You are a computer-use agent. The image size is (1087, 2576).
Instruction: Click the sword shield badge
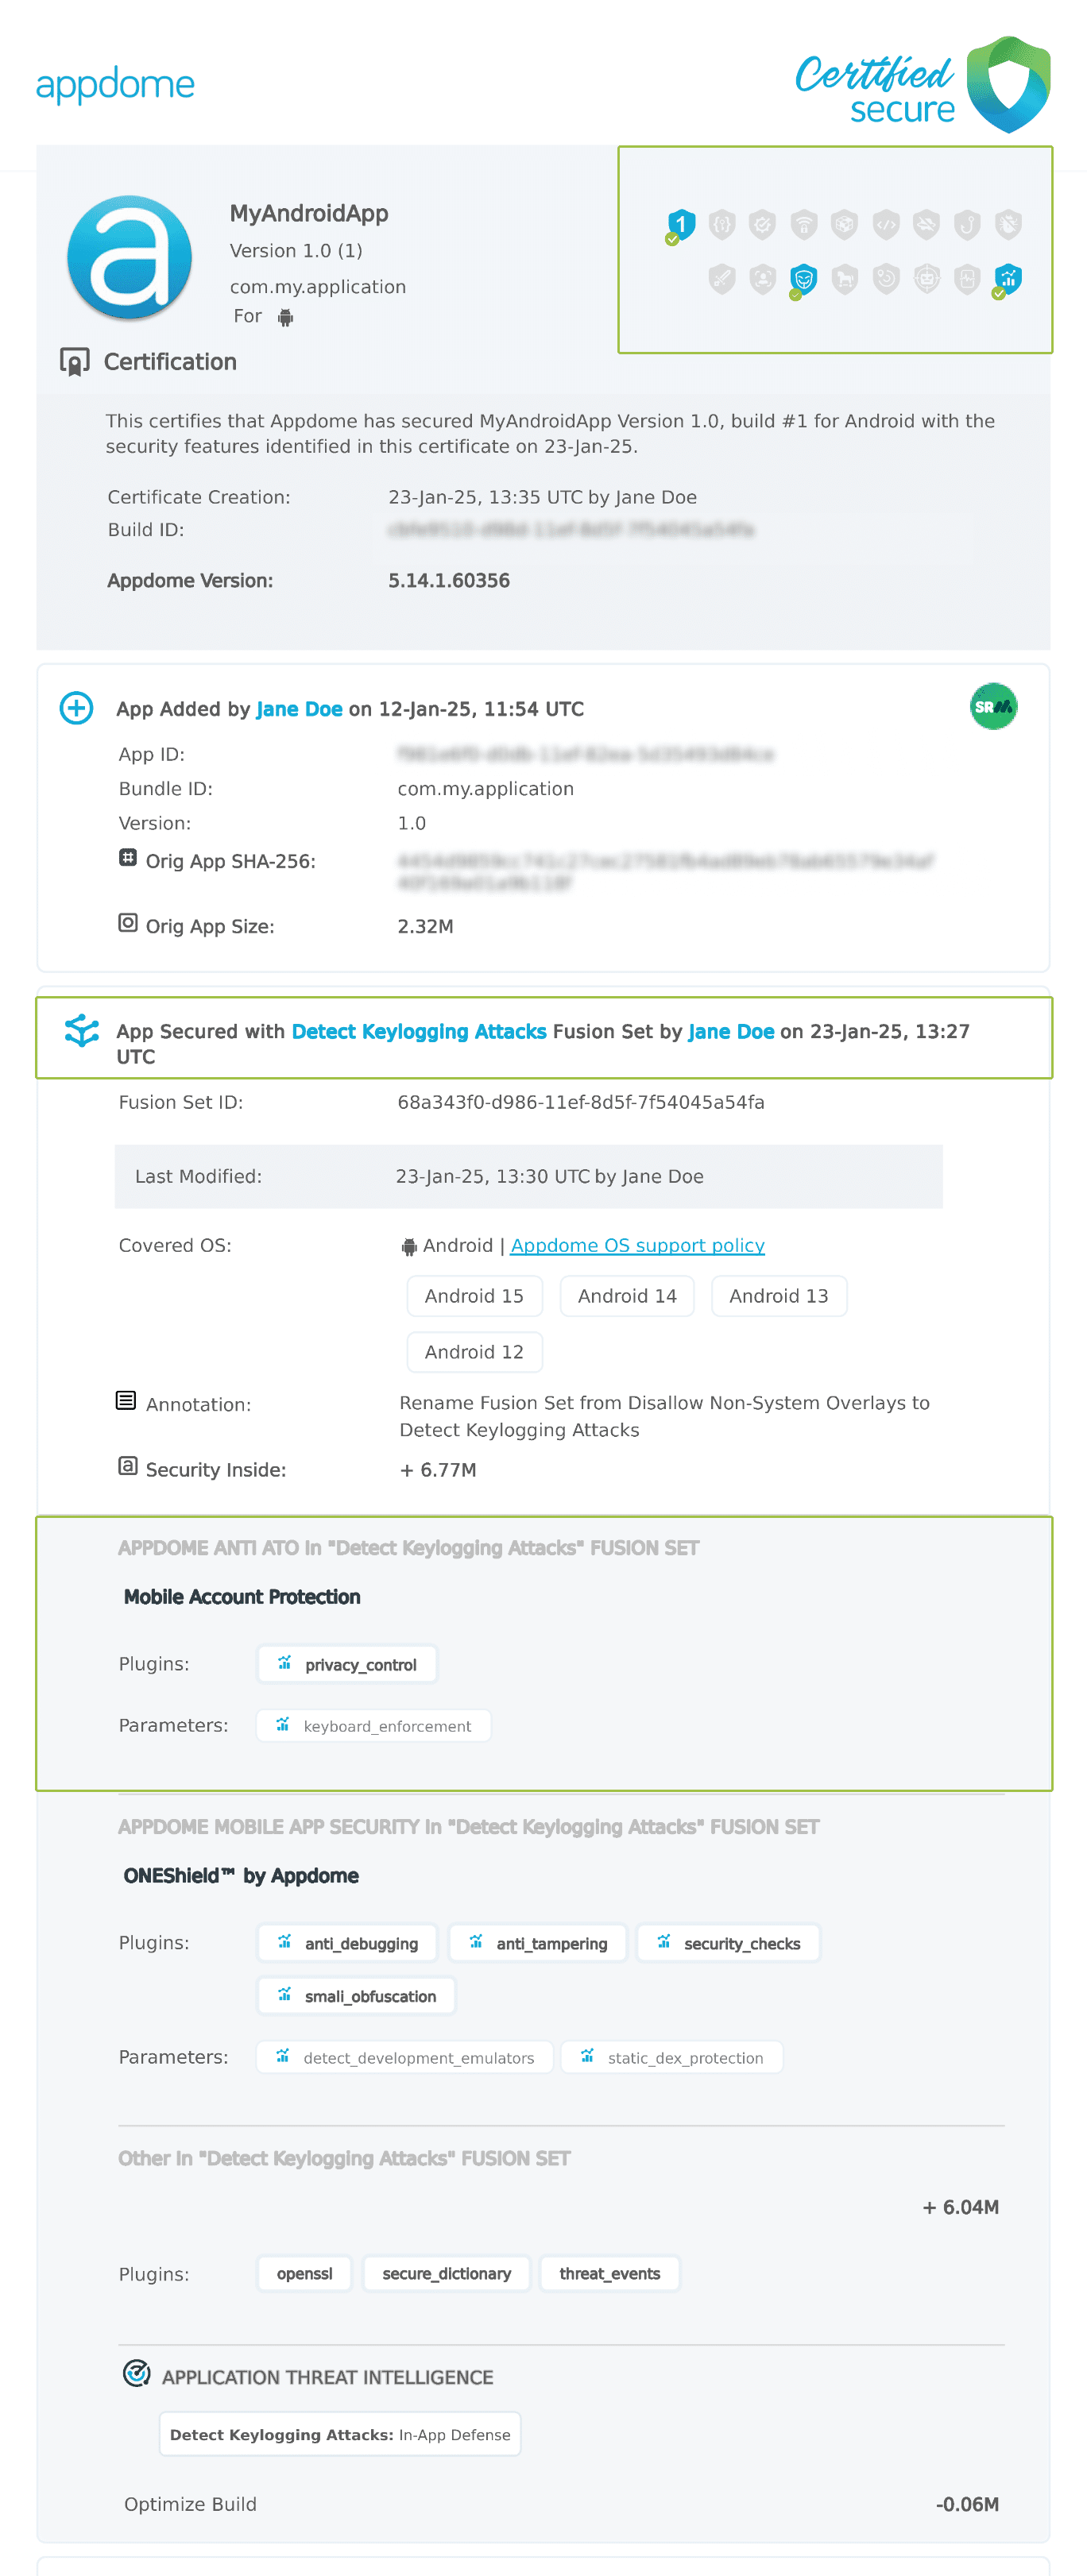(x=722, y=278)
